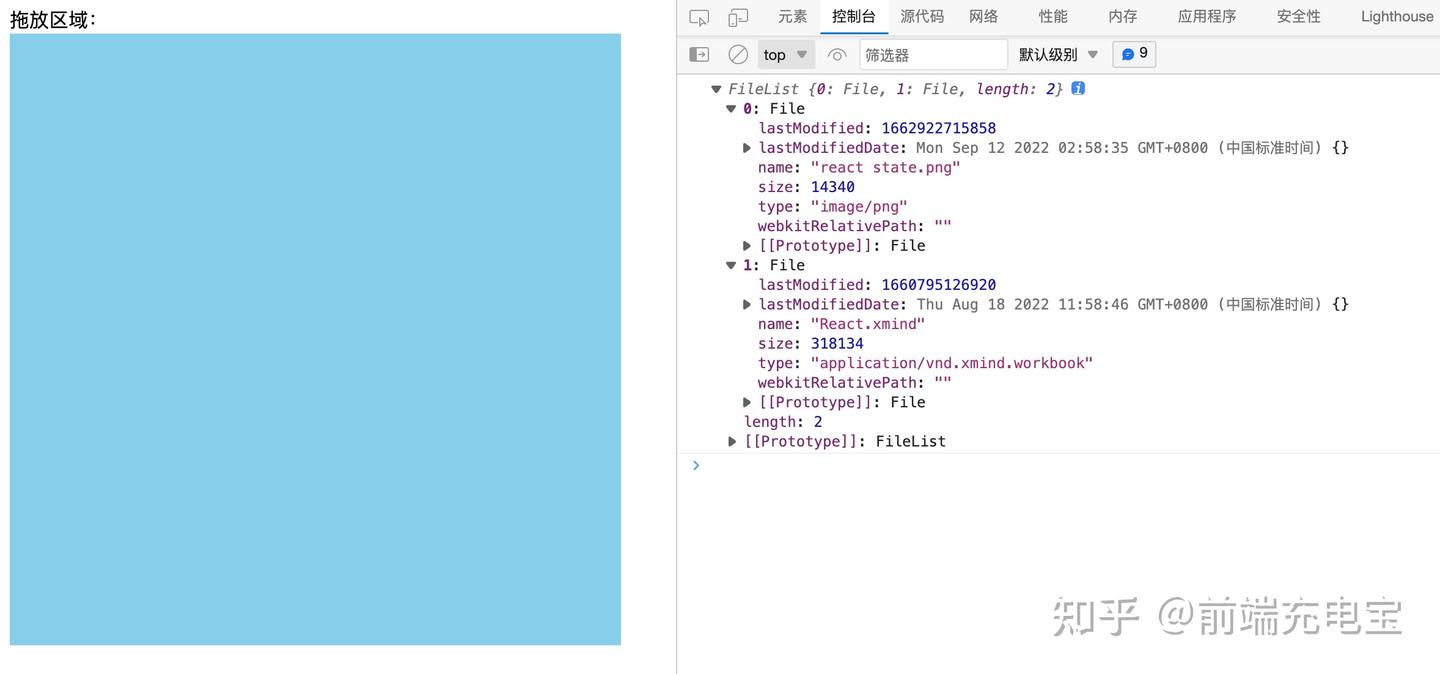Click the blue info icon beside FileList

1078,88
